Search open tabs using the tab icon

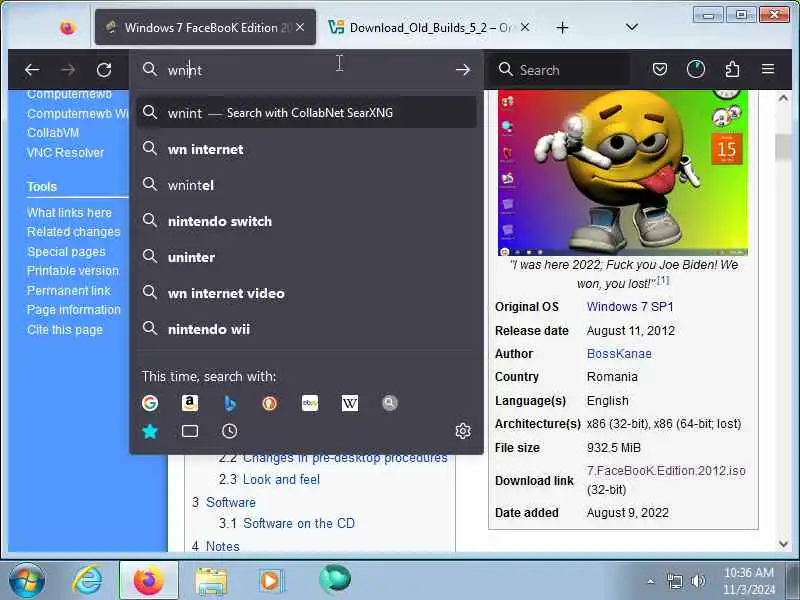(x=190, y=432)
